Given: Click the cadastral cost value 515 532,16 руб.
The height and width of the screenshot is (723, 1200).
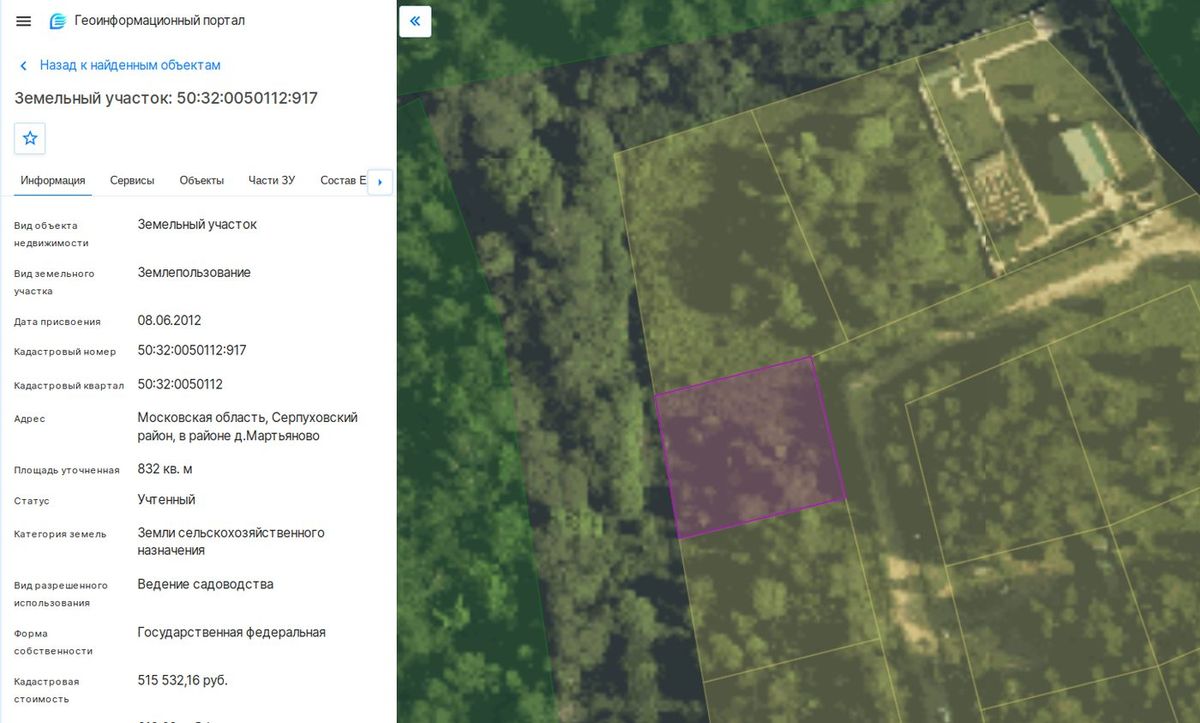Looking at the screenshot, I should pyautogui.click(x=183, y=681).
